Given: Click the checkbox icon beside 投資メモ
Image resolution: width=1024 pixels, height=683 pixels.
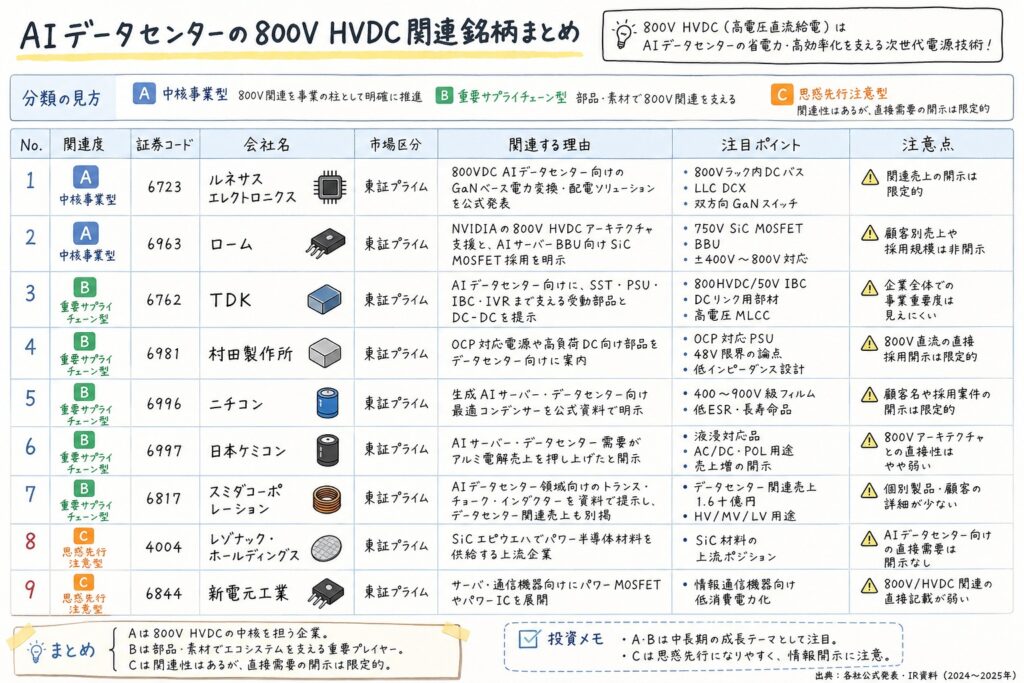Looking at the screenshot, I should pos(528,639).
